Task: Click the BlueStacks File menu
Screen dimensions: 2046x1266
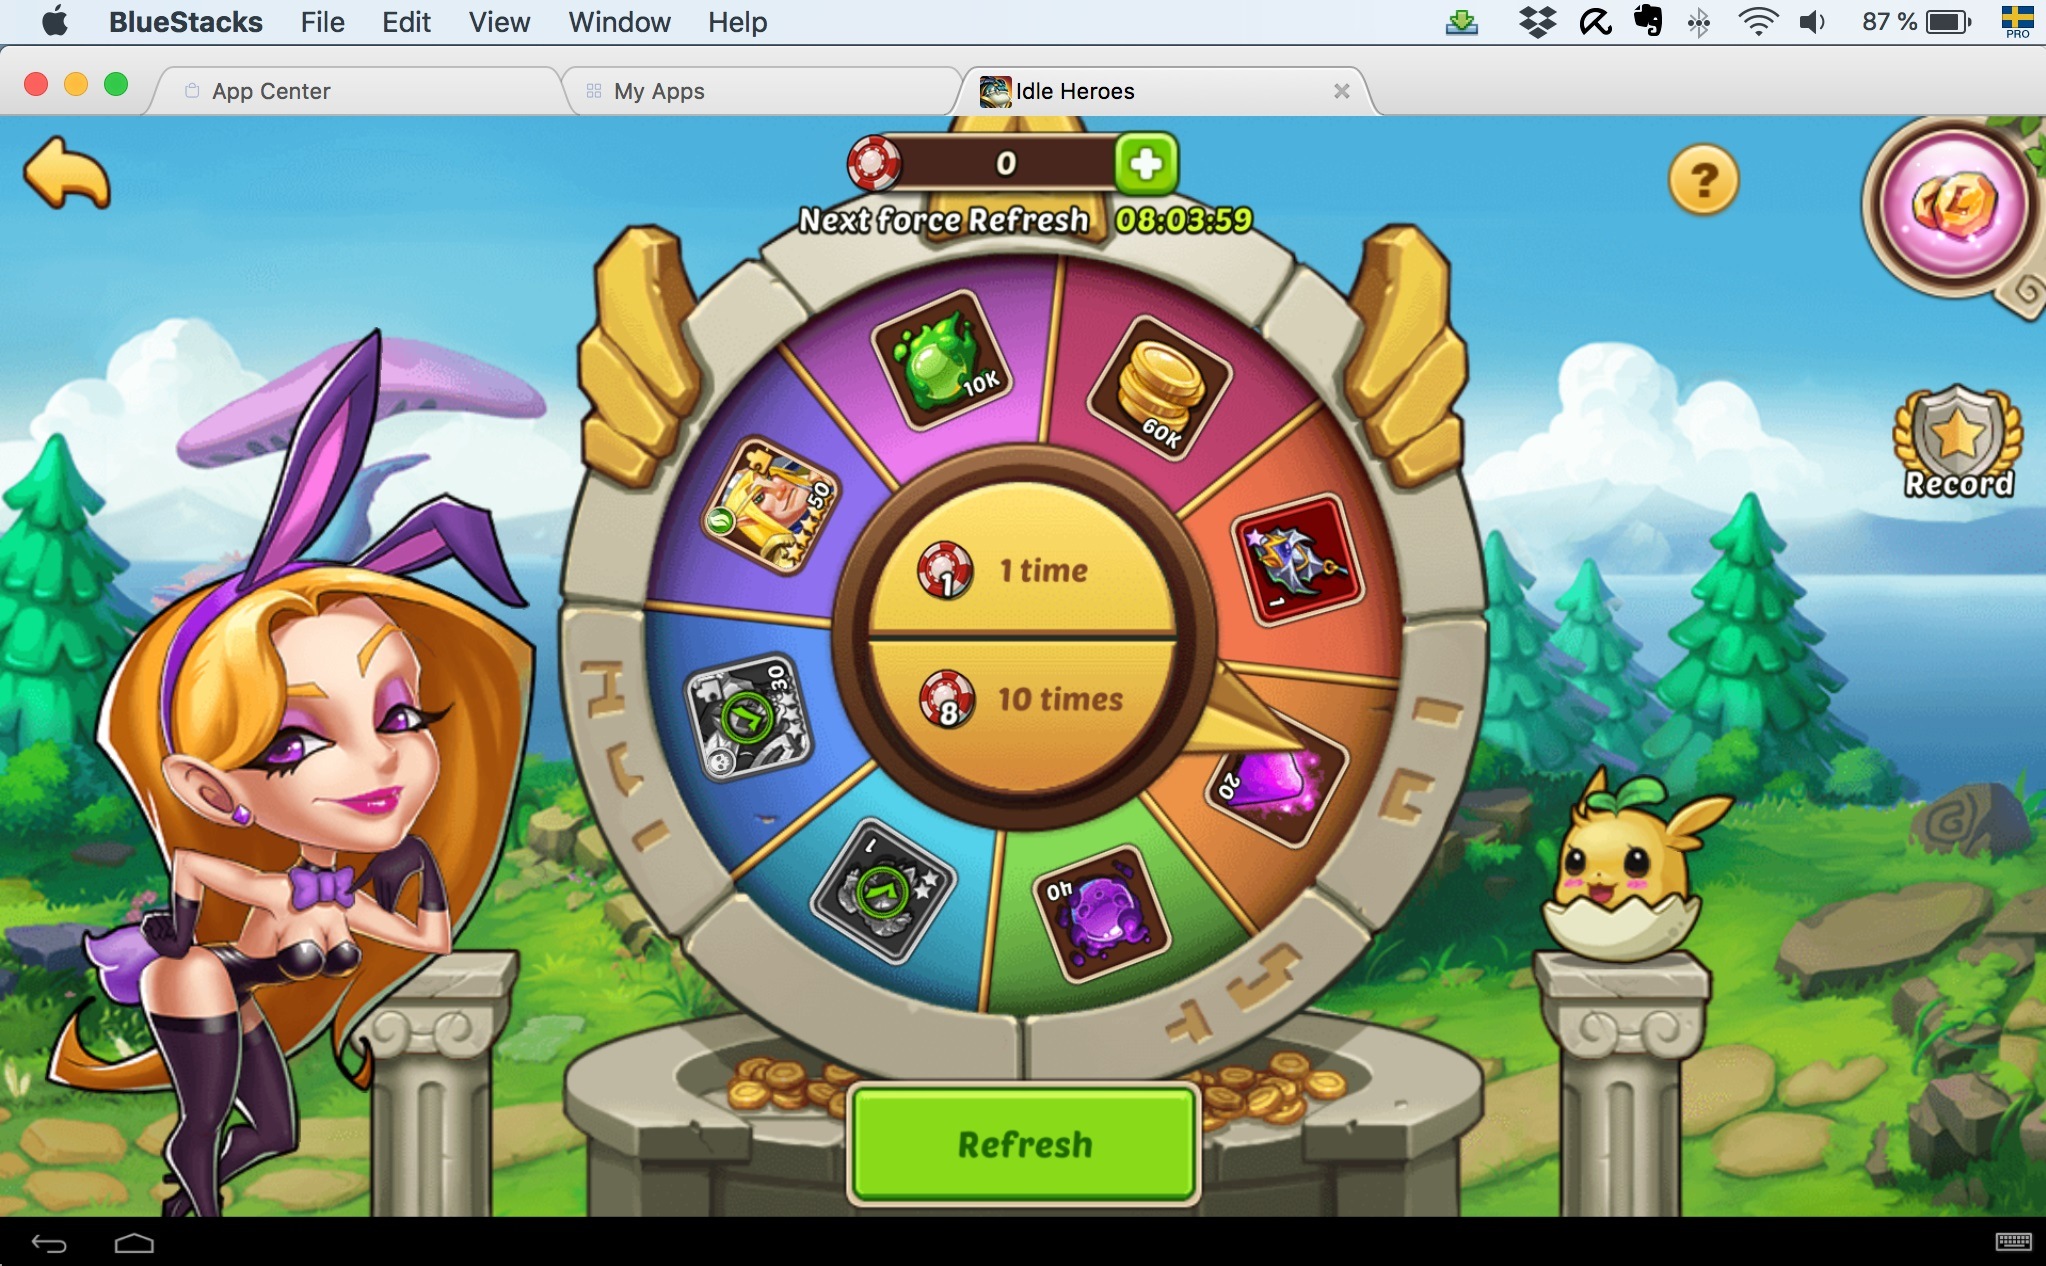Action: pos(319,20)
